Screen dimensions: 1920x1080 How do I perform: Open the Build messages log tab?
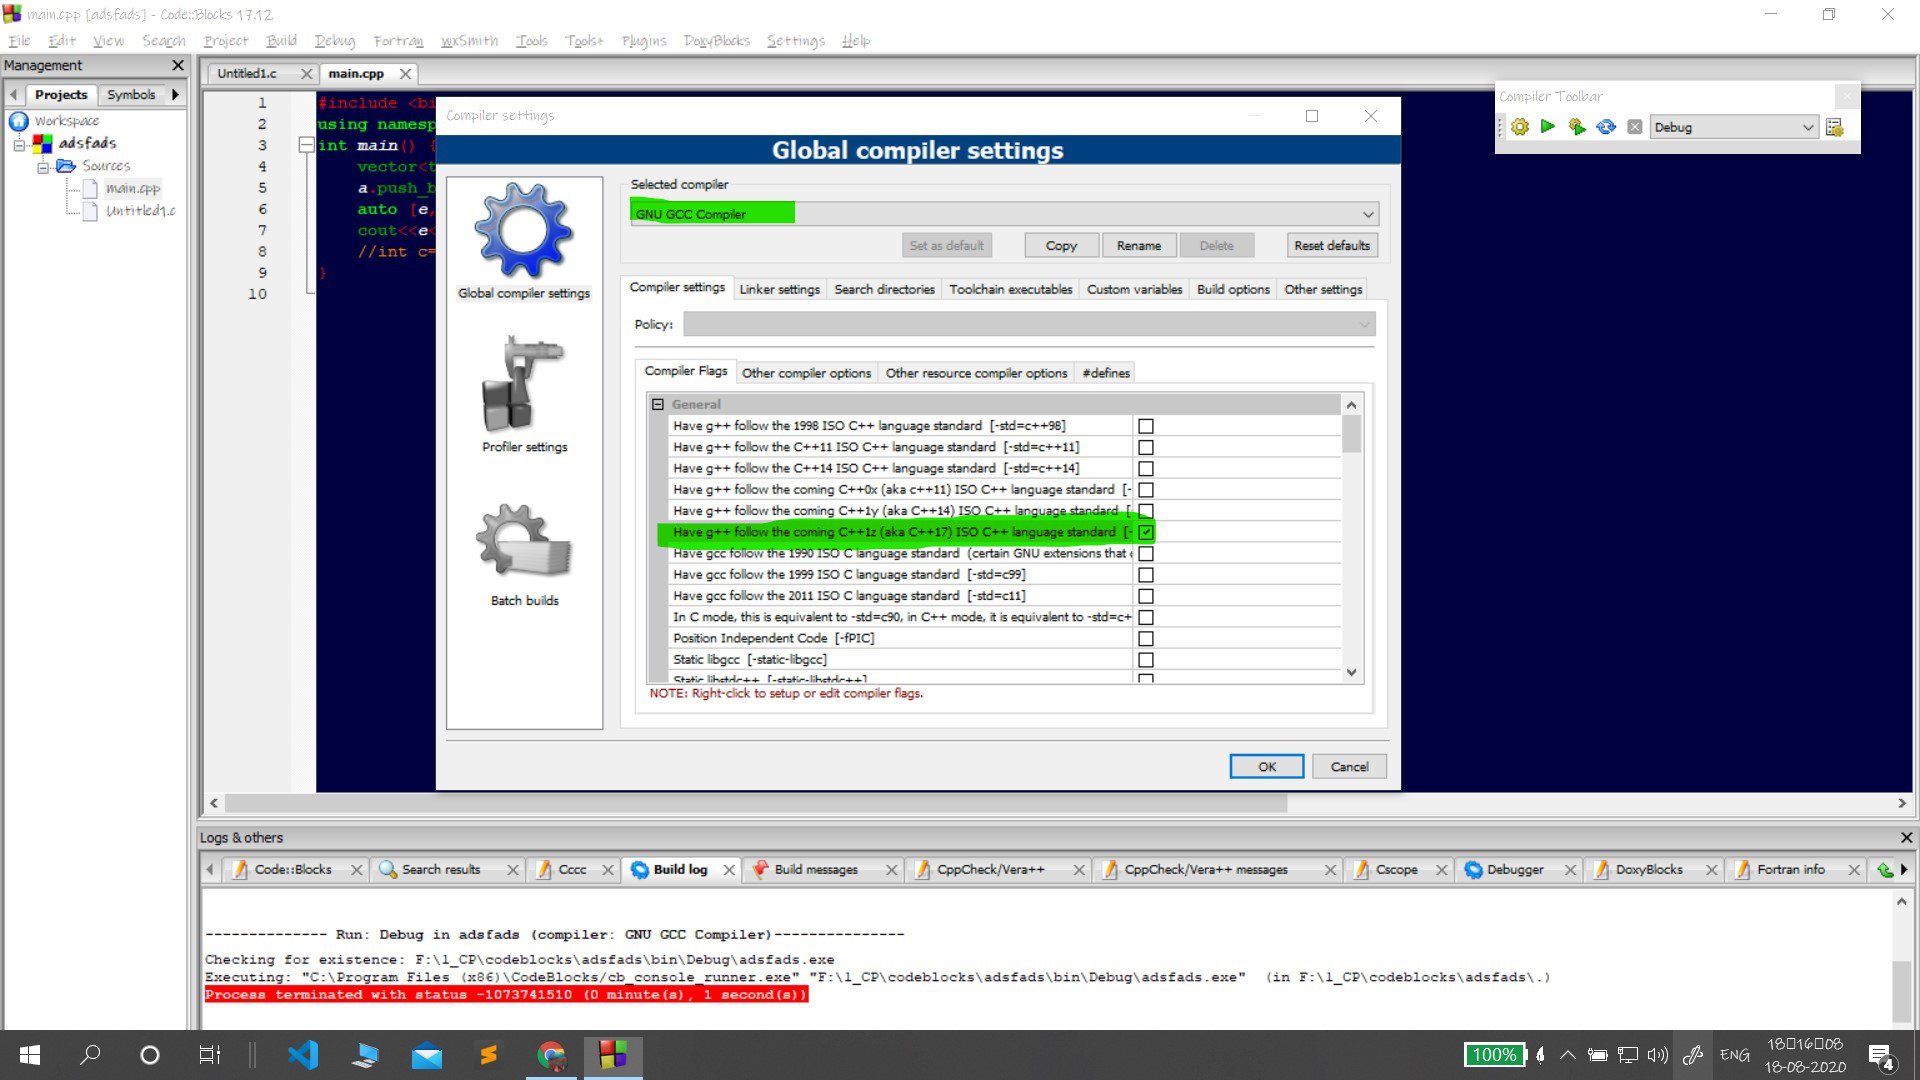[x=816, y=870]
